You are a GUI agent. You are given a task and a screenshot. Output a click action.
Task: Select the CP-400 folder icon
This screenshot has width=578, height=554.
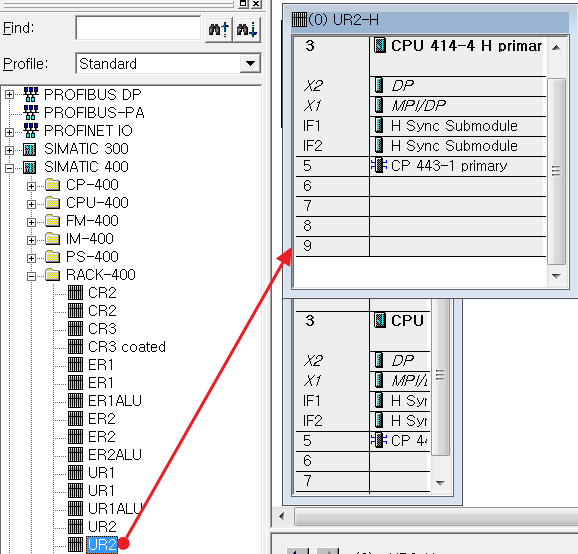[x=53, y=184]
